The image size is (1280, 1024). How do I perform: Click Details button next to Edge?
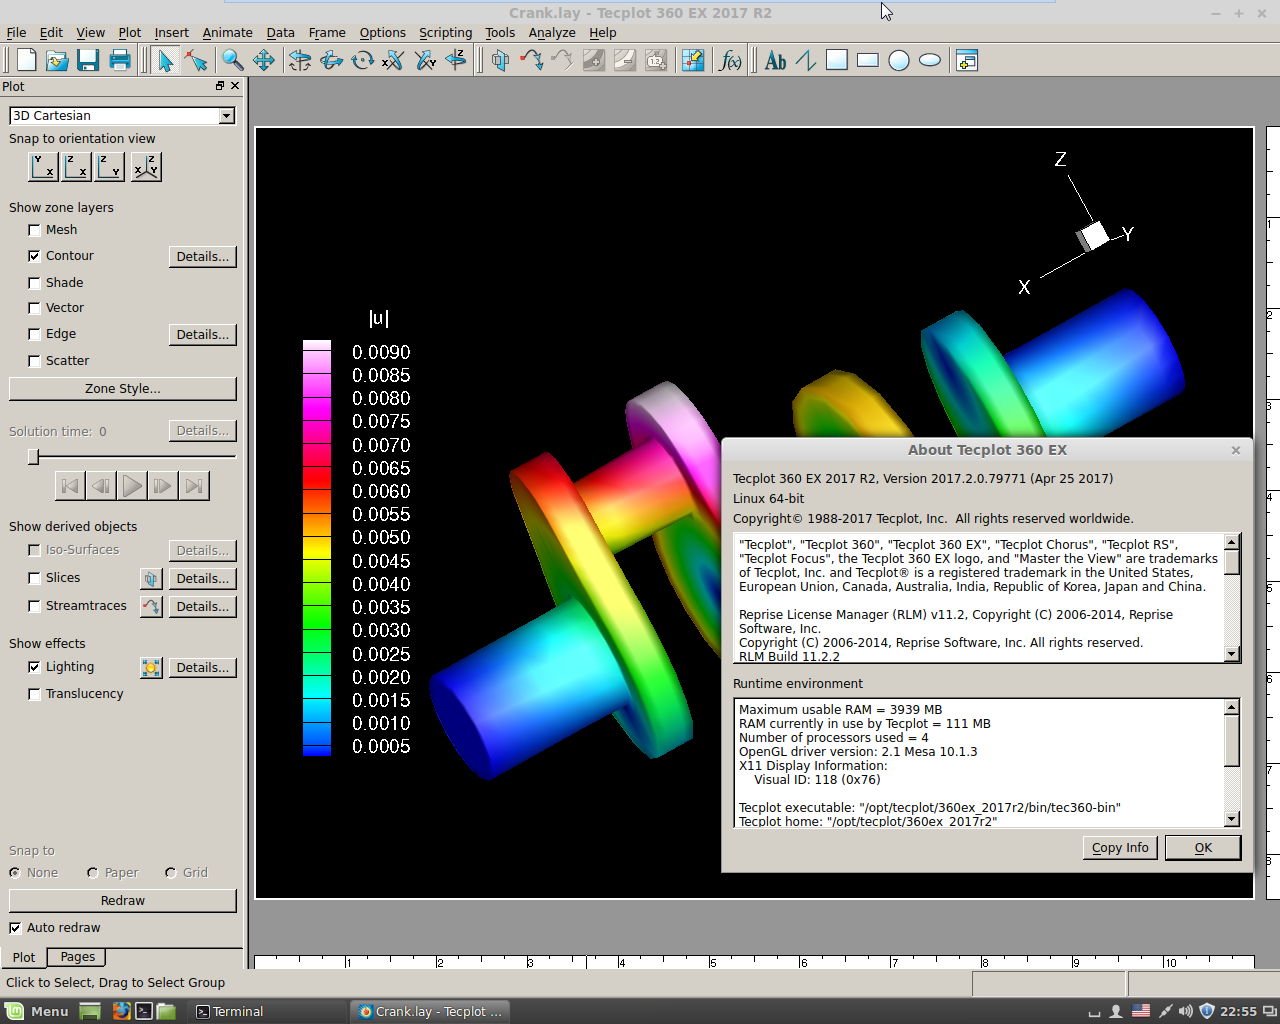(x=203, y=335)
